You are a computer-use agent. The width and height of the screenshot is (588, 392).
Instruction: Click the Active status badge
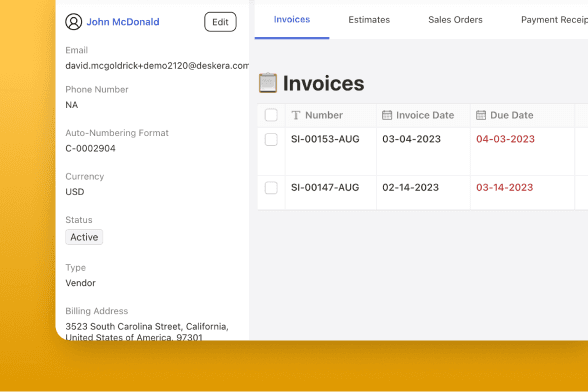(84, 237)
